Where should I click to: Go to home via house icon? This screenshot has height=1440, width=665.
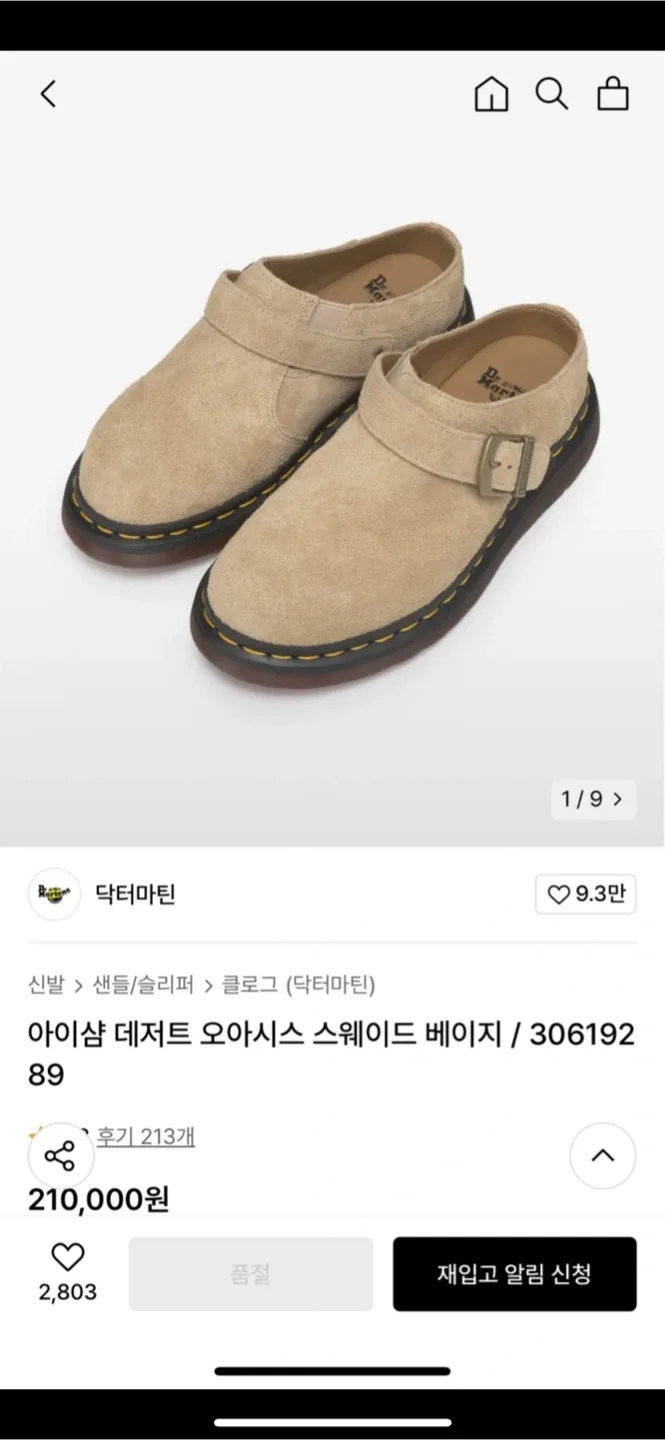click(491, 94)
